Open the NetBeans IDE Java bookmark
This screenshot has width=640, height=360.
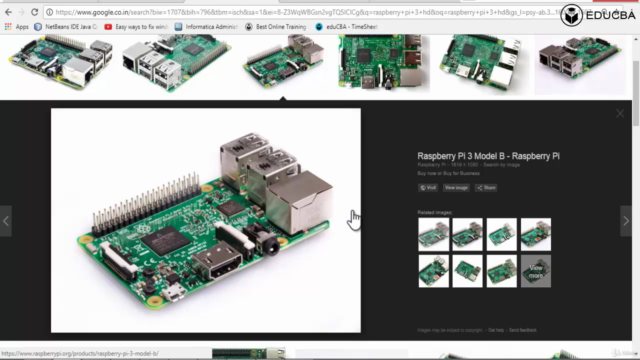(66, 27)
